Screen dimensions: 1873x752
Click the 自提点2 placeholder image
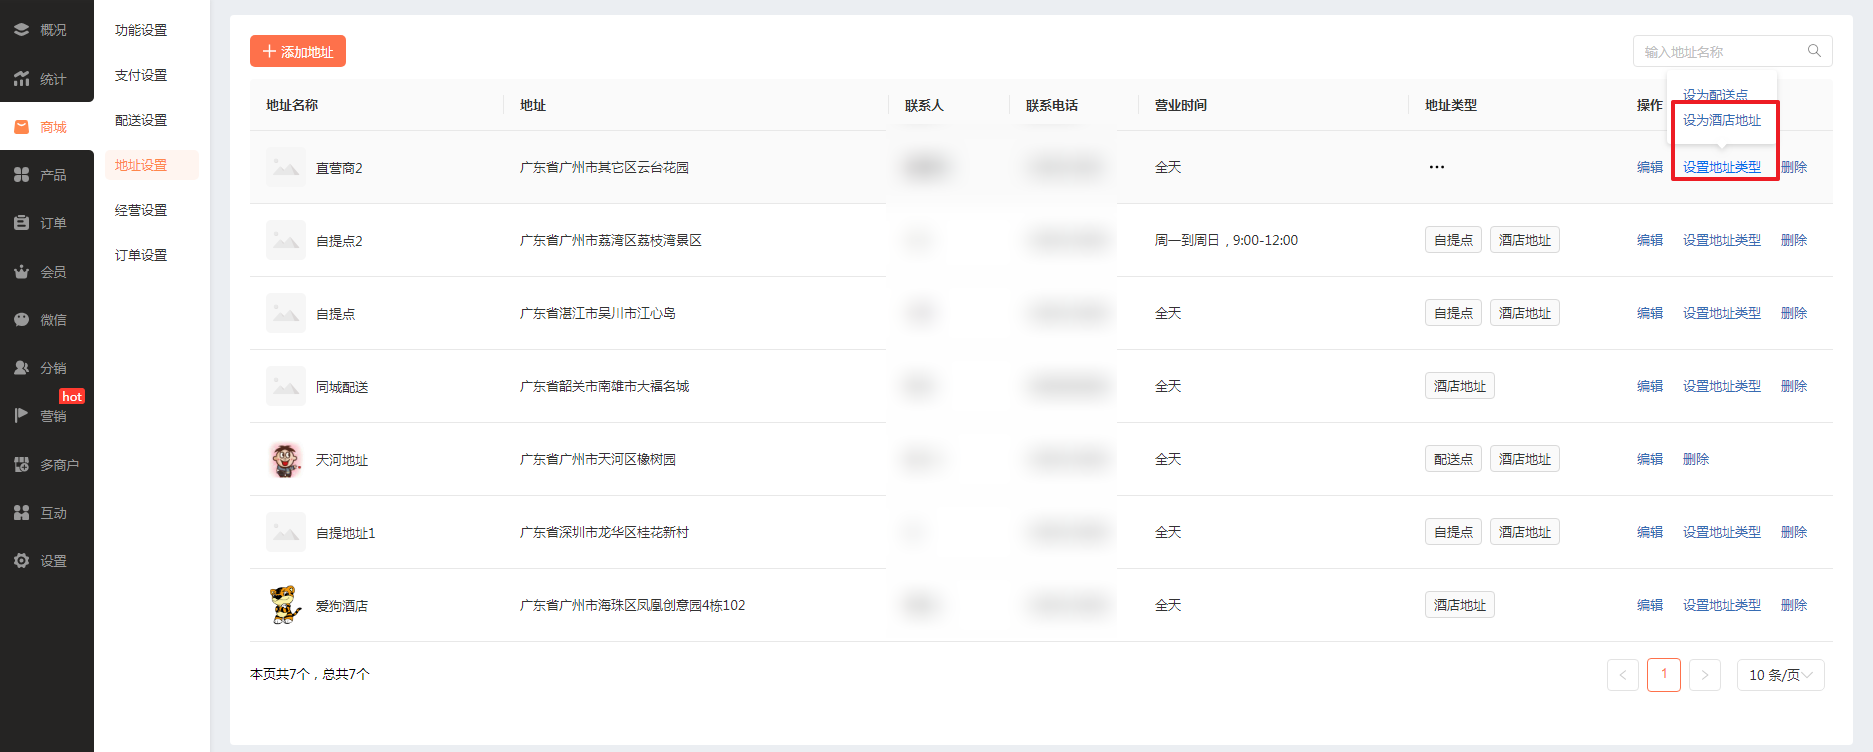coord(286,240)
